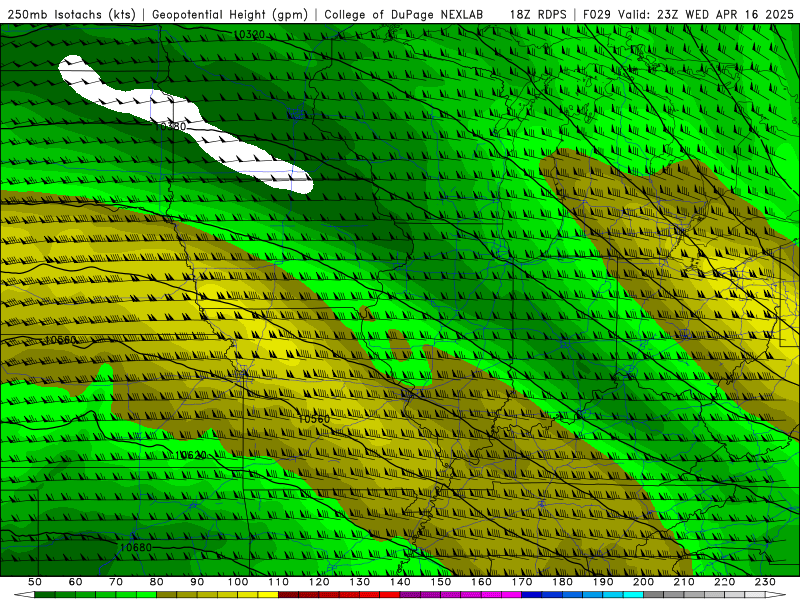Click the 10380 height contour label
Viewport: 800px width, 600px height.
pyautogui.click(x=170, y=126)
